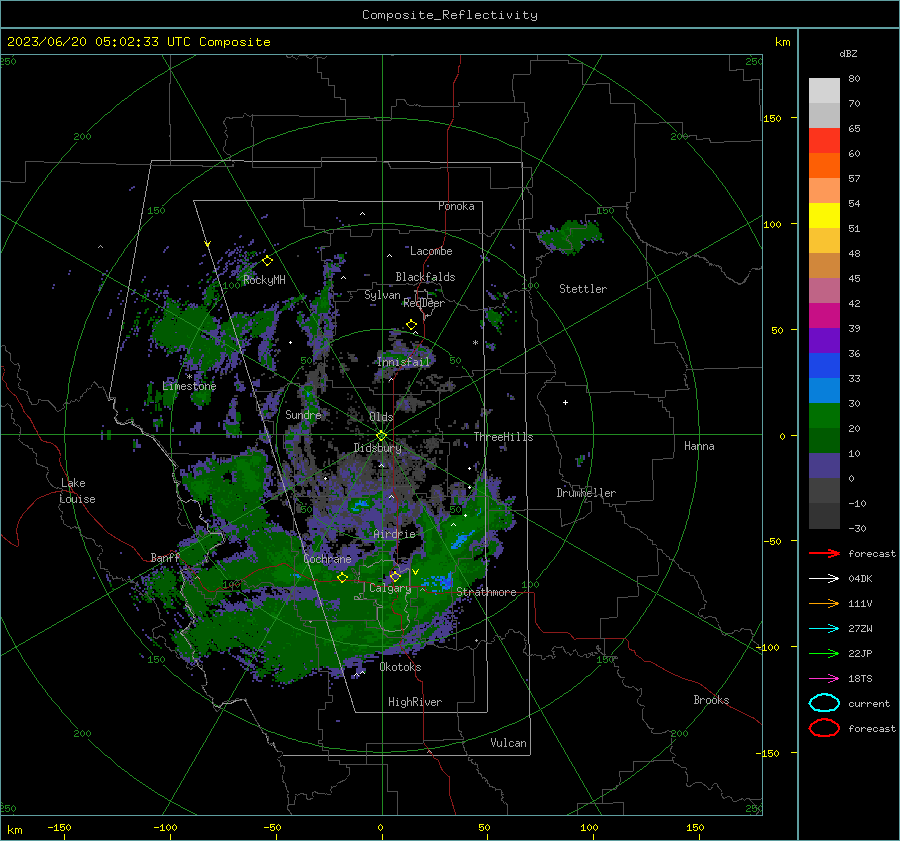Click the Lacombe city label
Viewport: 900px width, 841px height.
(x=431, y=251)
